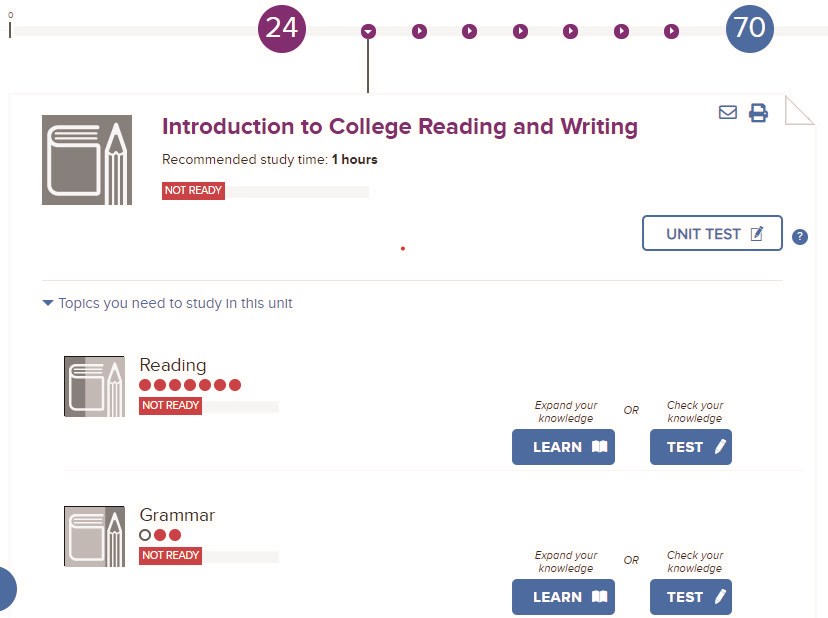Click the blue target score 70 circle
Image resolution: width=828 pixels, height=618 pixels.
coord(750,29)
